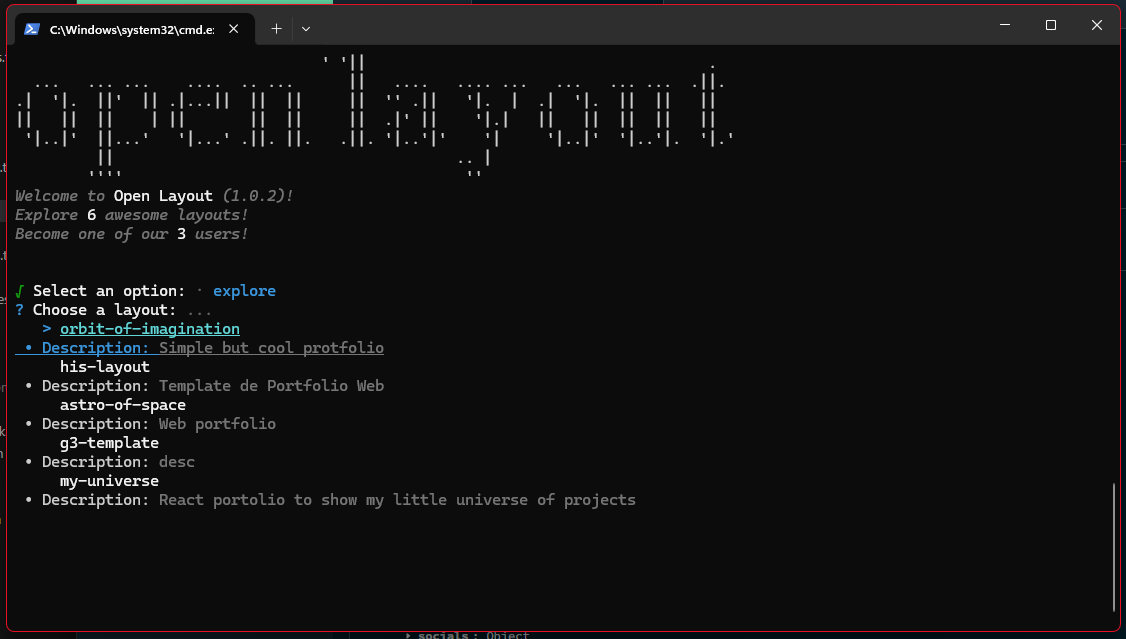Image resolution: width=1126 pixels, height=639 pixels.
Task: Expand the Choose a layout ellipsis
Action: point(198,309)
